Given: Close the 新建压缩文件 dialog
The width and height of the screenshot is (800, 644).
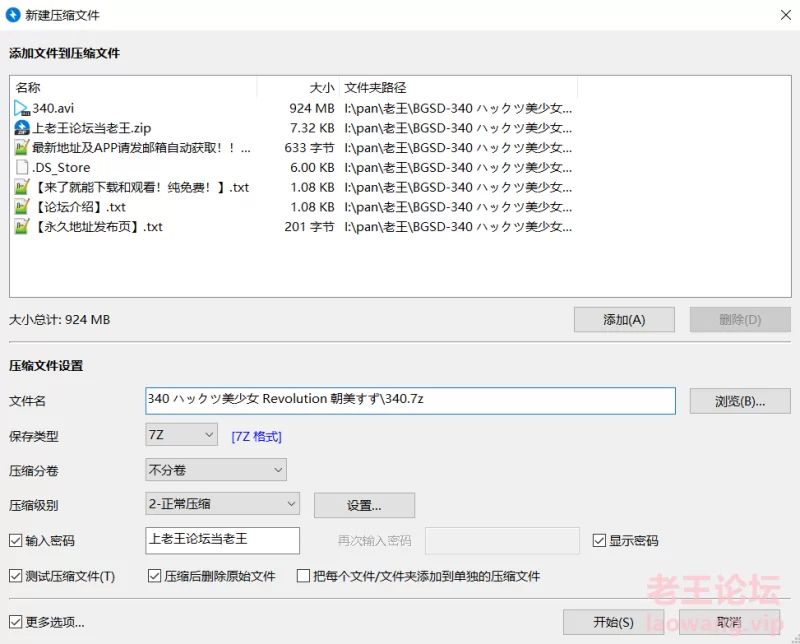Looking at the screenshot, I should [786, 15].
